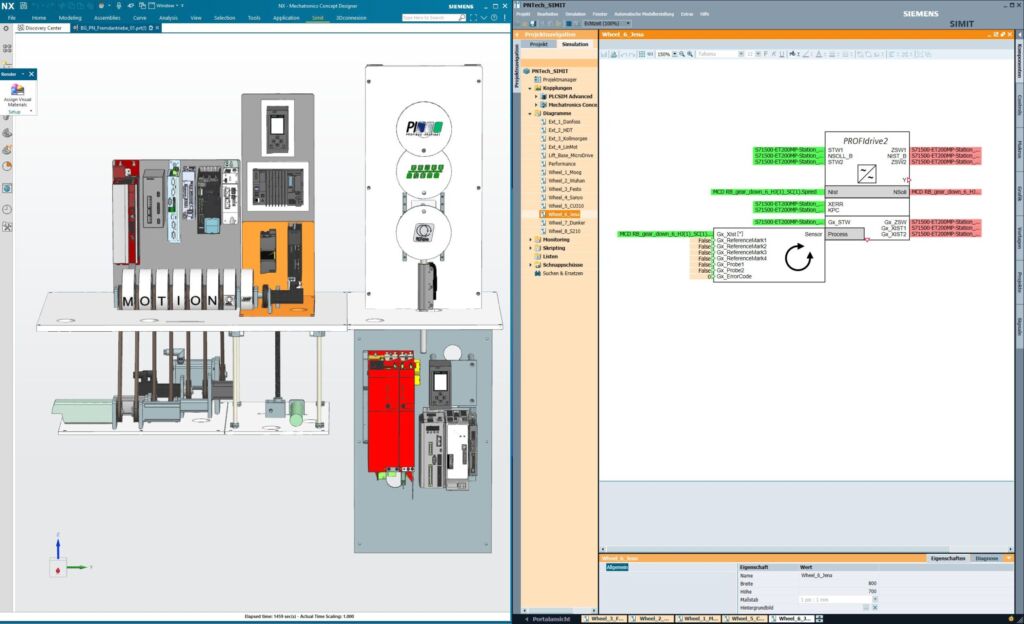The image size is (1024, 624).
Task: Expand the Monitoring folder
Action: [530, 240]
